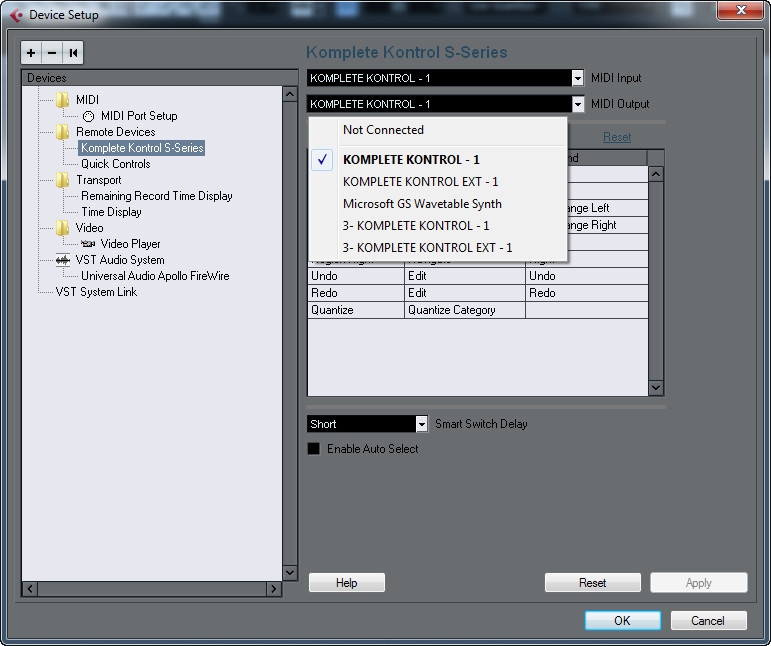The image size is (771, 646).
Task: Click the Edit category cell in Redo row
Action: (x=465, y=293)
